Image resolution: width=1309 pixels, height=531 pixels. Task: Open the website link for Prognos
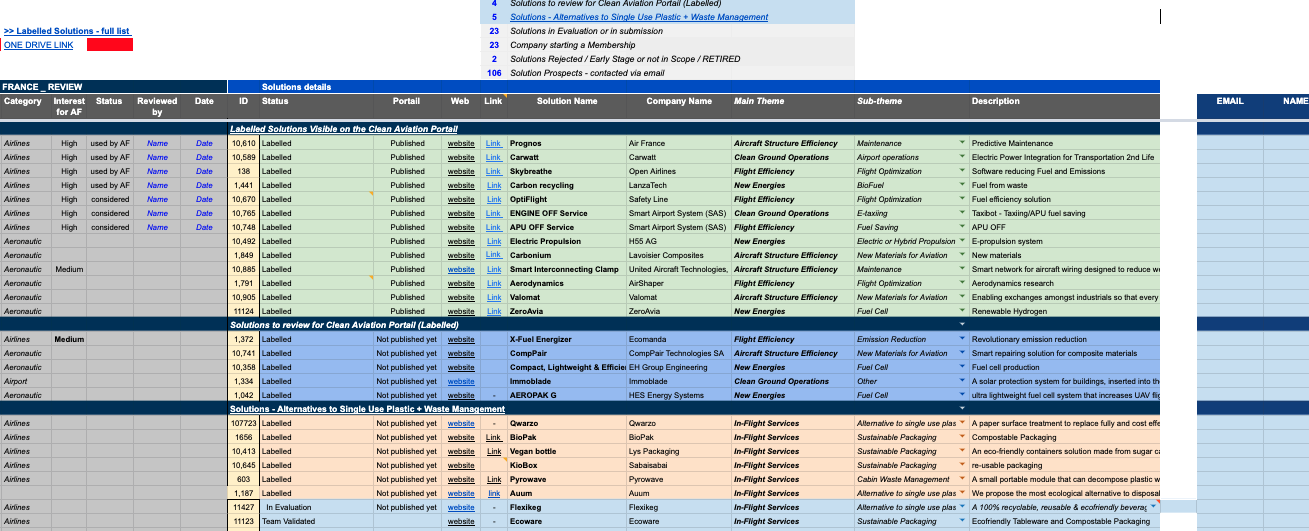tap(461, 143)
